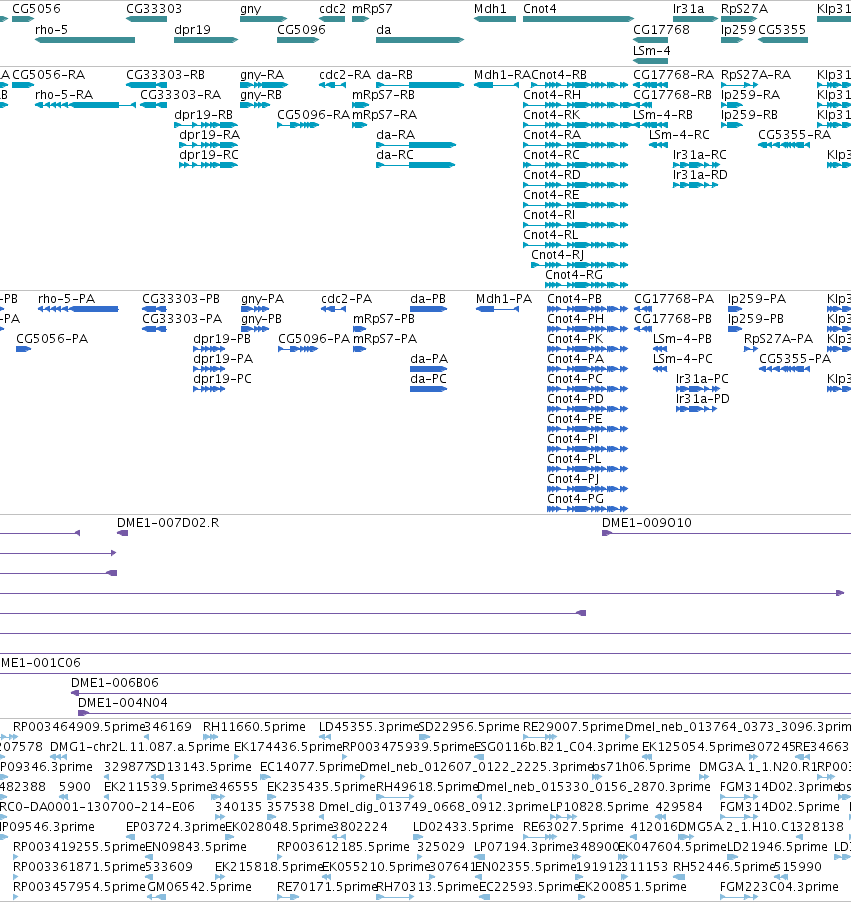The height and width of the screenshot is (902, 851).
Task: Open the RpS27A gene entry
Action: (738, 19)
